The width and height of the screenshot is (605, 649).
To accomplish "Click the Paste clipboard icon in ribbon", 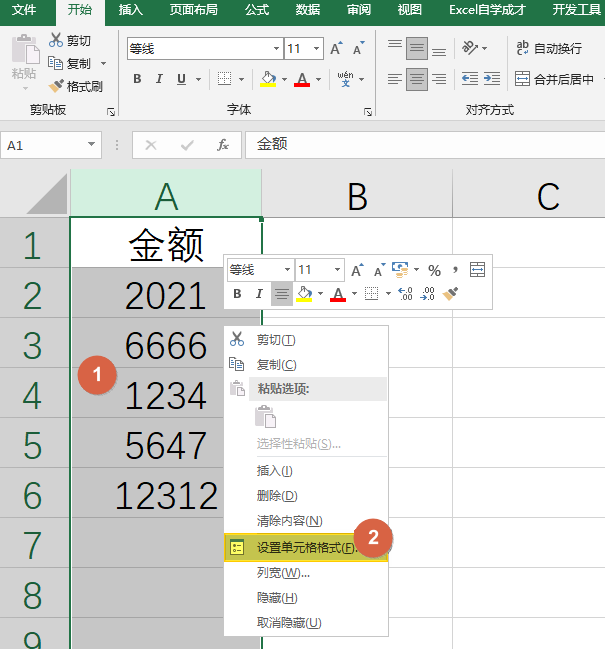I will point(25,50).
